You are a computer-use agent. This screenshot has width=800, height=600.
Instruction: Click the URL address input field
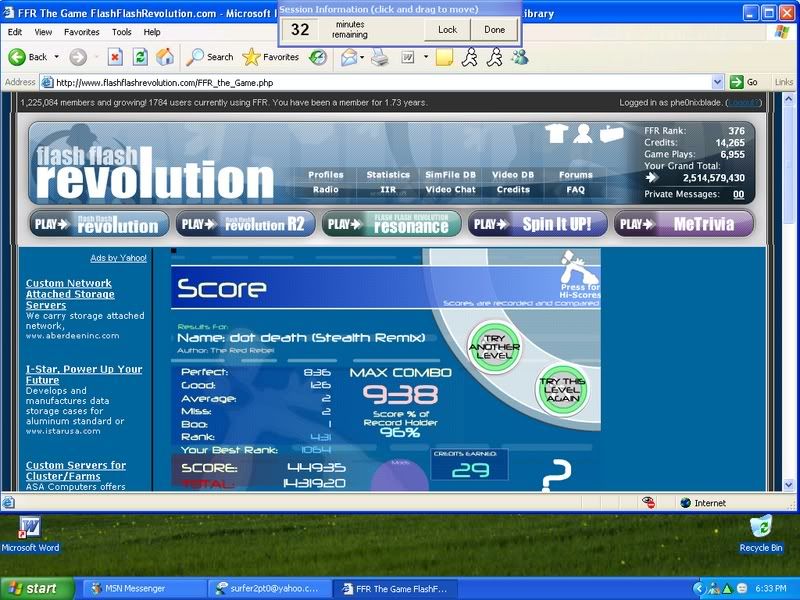pyautogui.click(x=380, y=82)
